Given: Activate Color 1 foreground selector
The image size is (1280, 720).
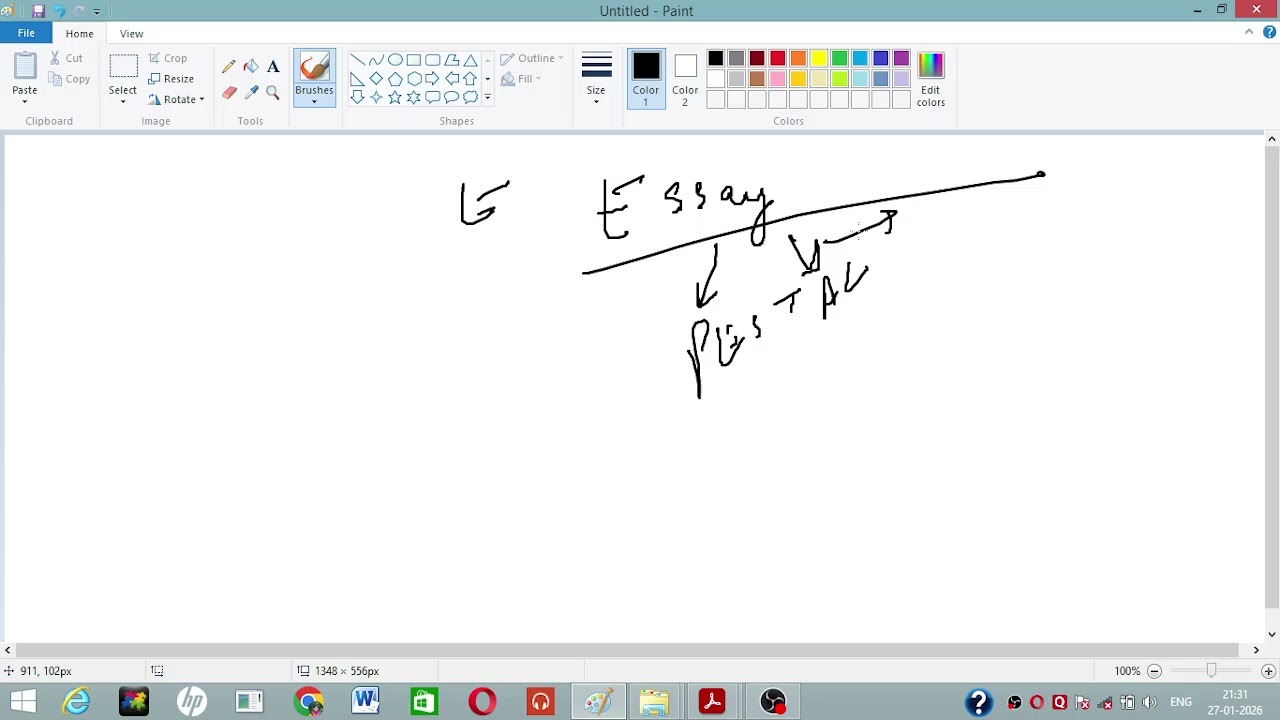Looking at the screenshot, I should (x=646, y=79).
